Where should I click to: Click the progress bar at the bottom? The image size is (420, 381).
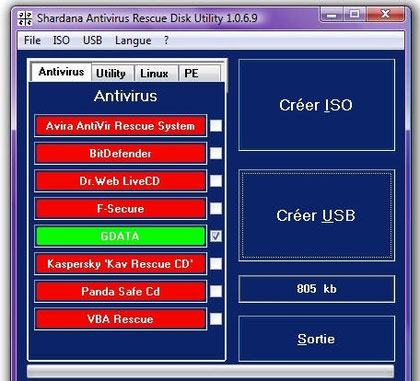click(x=210, y=371)
